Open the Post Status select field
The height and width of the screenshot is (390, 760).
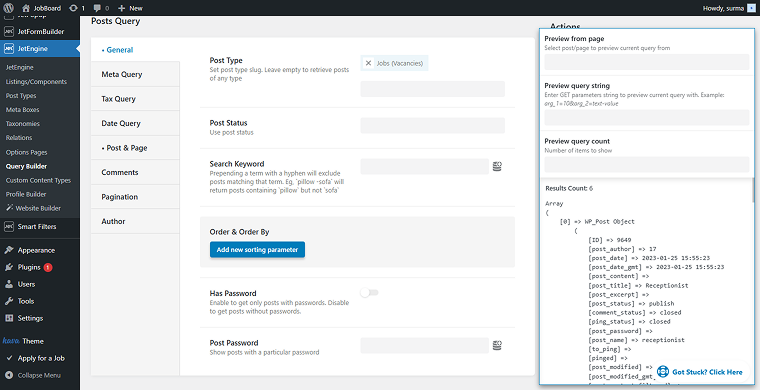(x=432, y=125)
